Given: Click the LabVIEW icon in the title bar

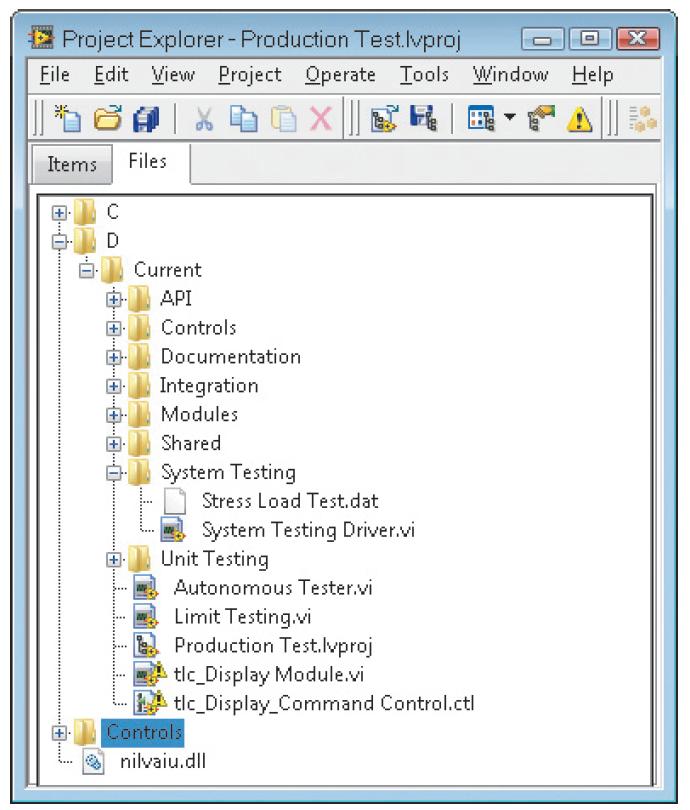Looking at the screenshot, I should (41, 38).
